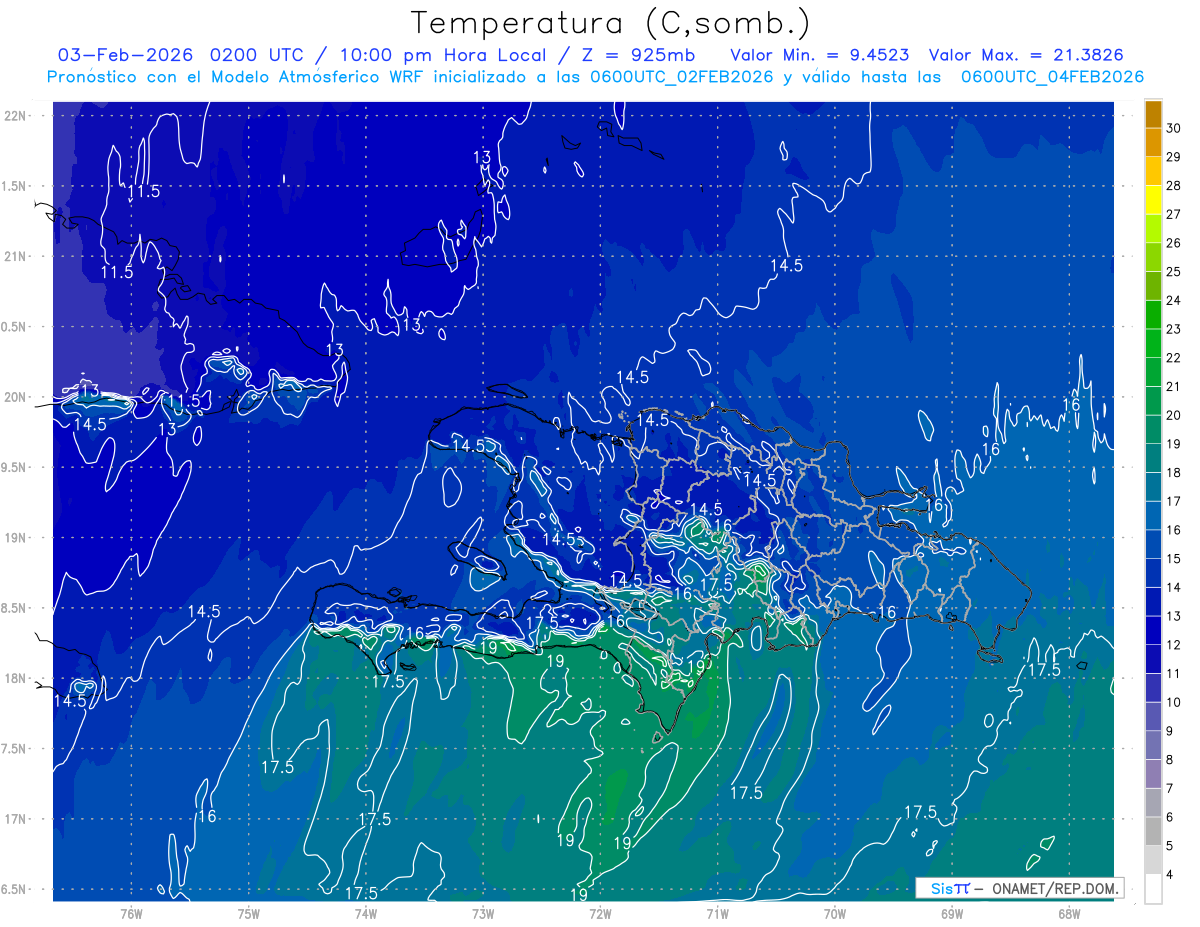Click the title "Temperatura (C,somb.)"
Viewport: 1200px width, 927px height.
610,24
